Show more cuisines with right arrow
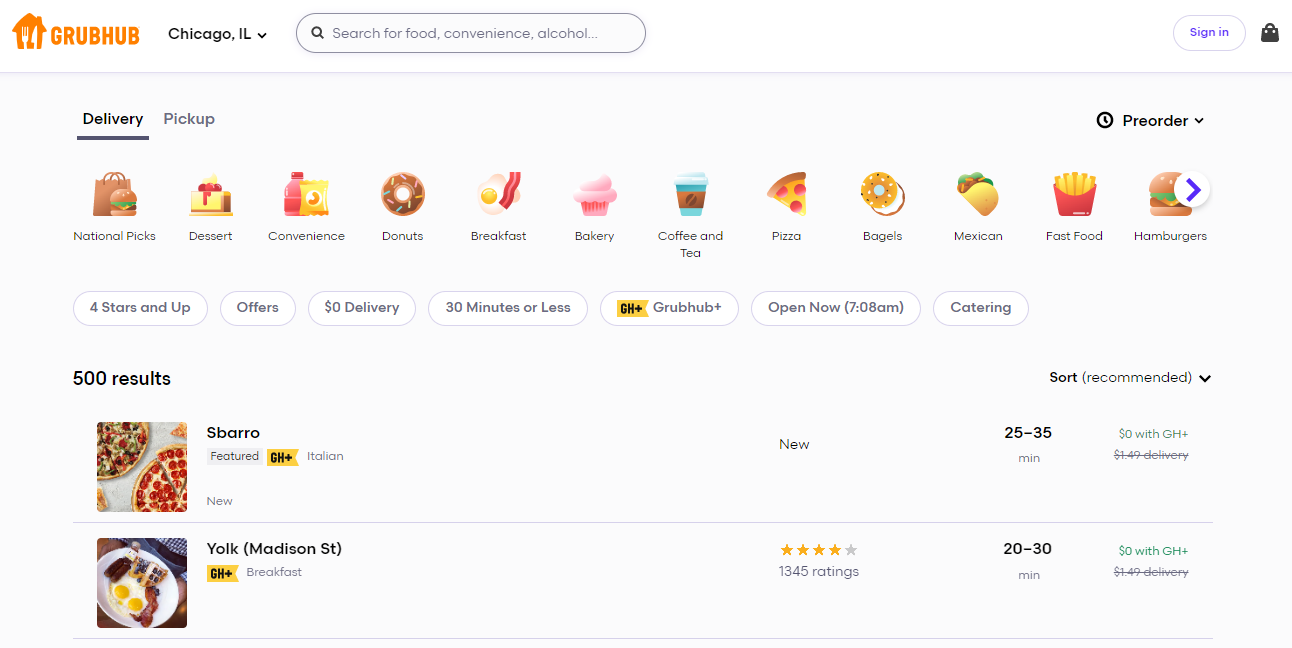This screenshot has height=648, width=1292. pyautogui.click(x=1192, y=189)
